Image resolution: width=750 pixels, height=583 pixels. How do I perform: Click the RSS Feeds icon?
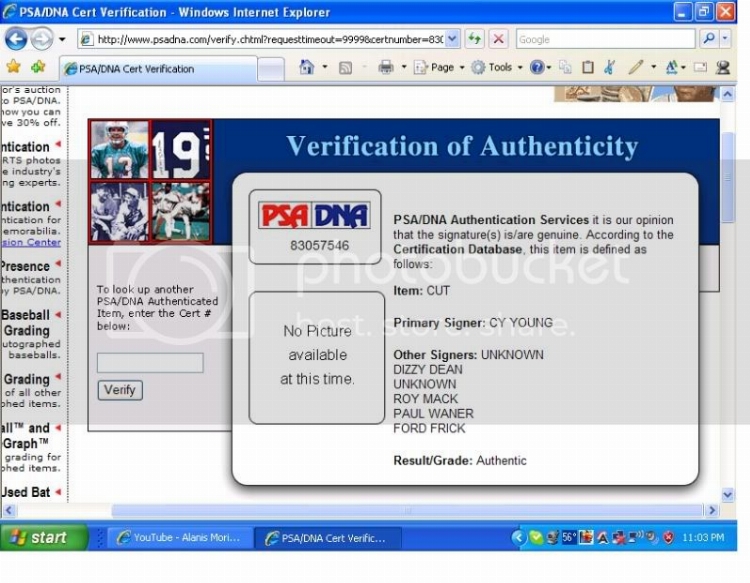tap(345, 68)
